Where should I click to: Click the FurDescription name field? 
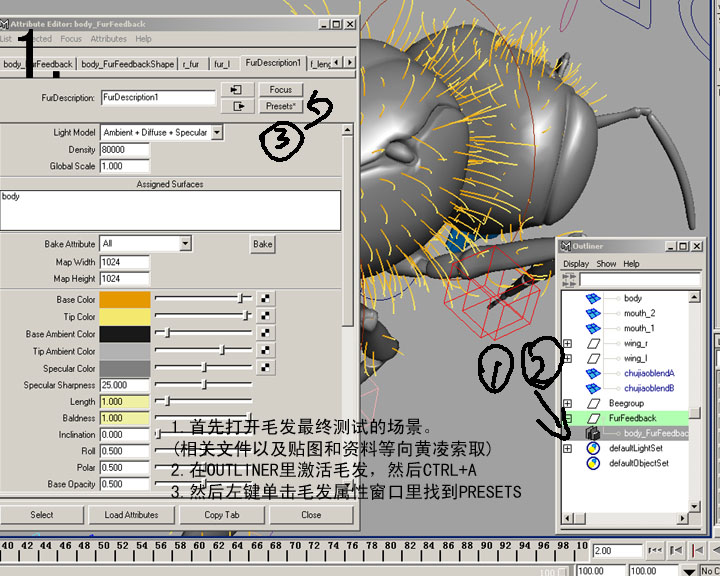[158, 97]
